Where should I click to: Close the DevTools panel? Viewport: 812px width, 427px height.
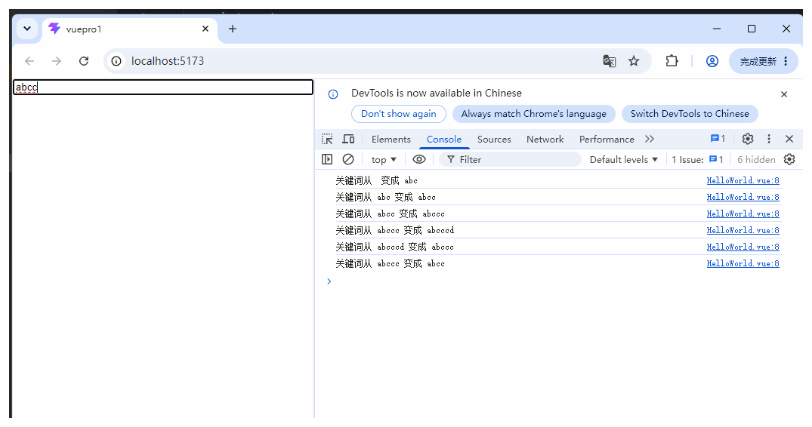pos(789,139)
